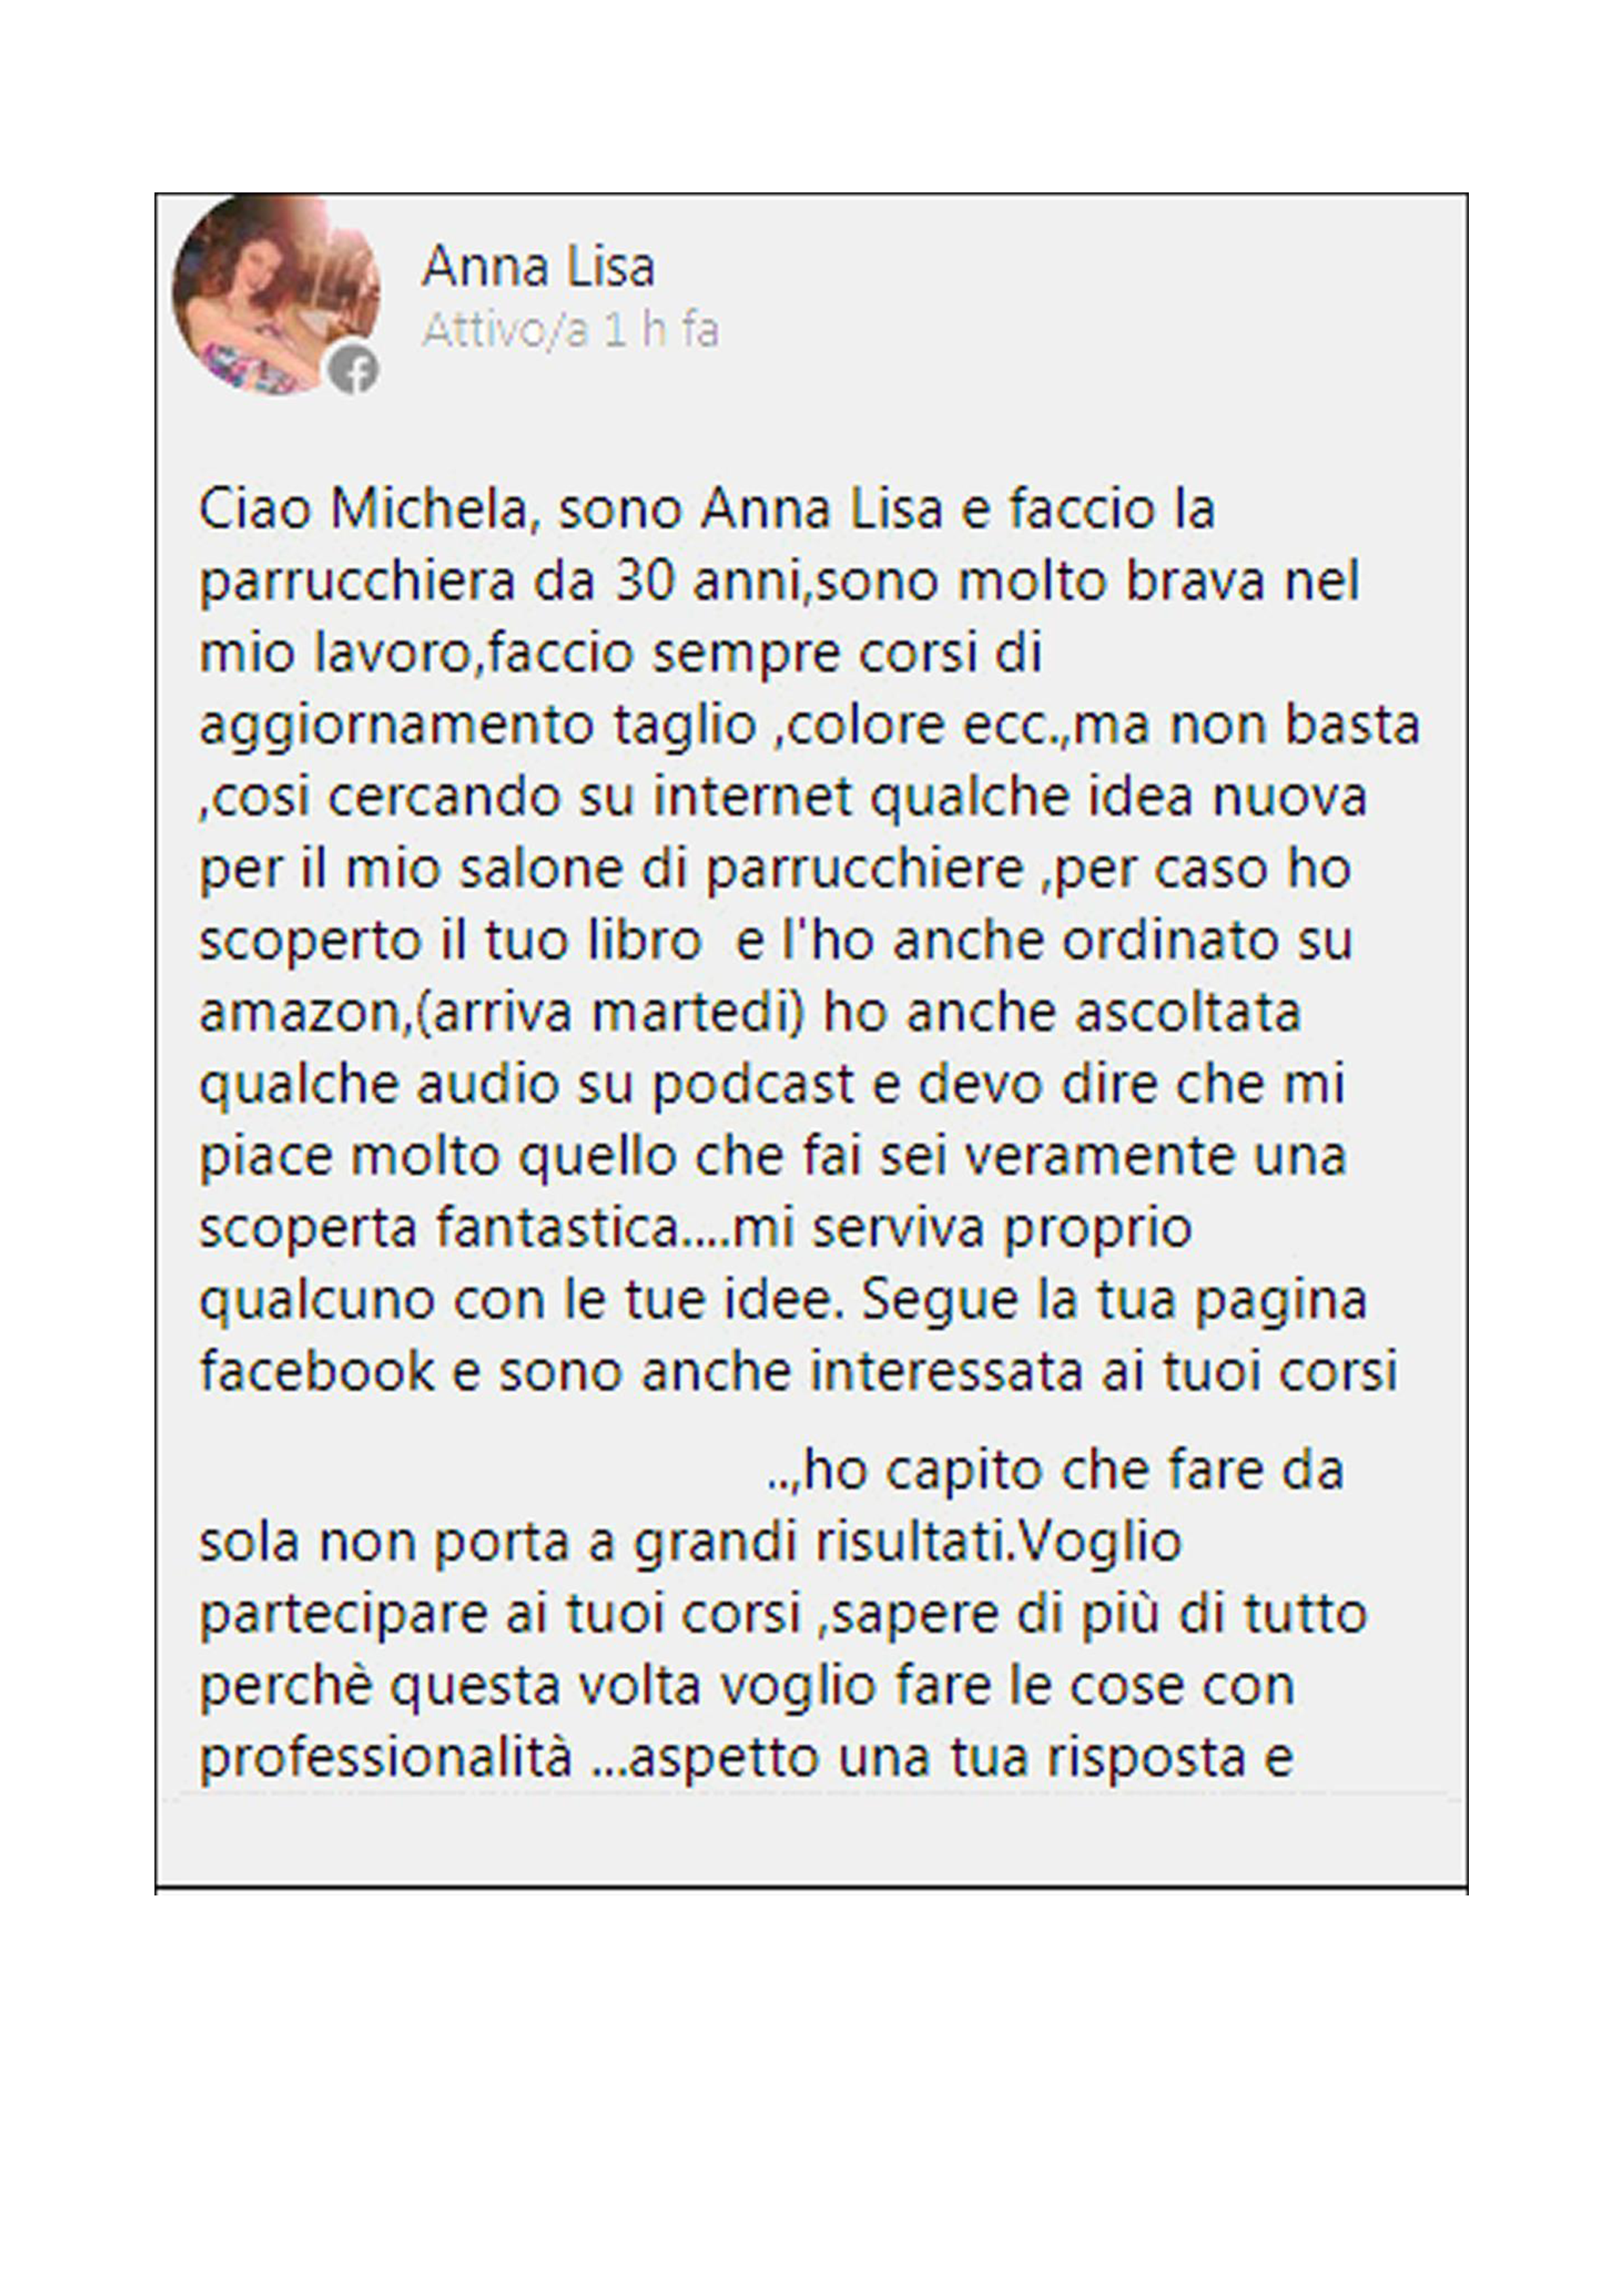Click the Facebook badge on the avatar
Screen dimensions: 1624x2296
(x=354, y=370)
